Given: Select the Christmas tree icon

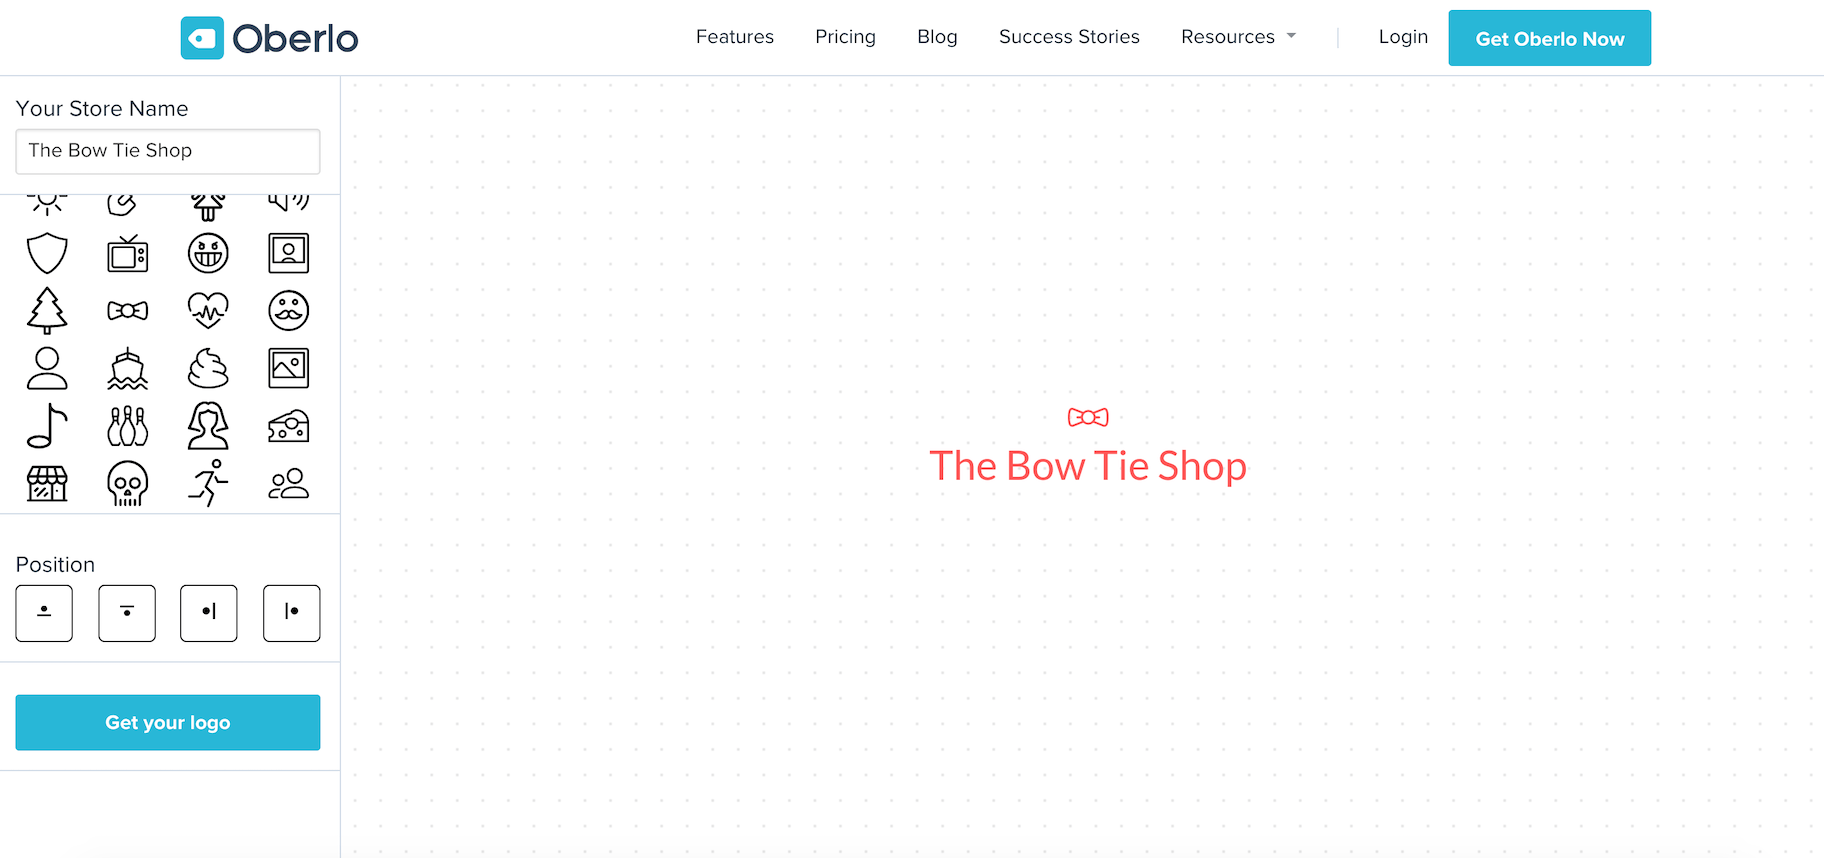Looking at the screenshot, I should (x=47, y=310).
